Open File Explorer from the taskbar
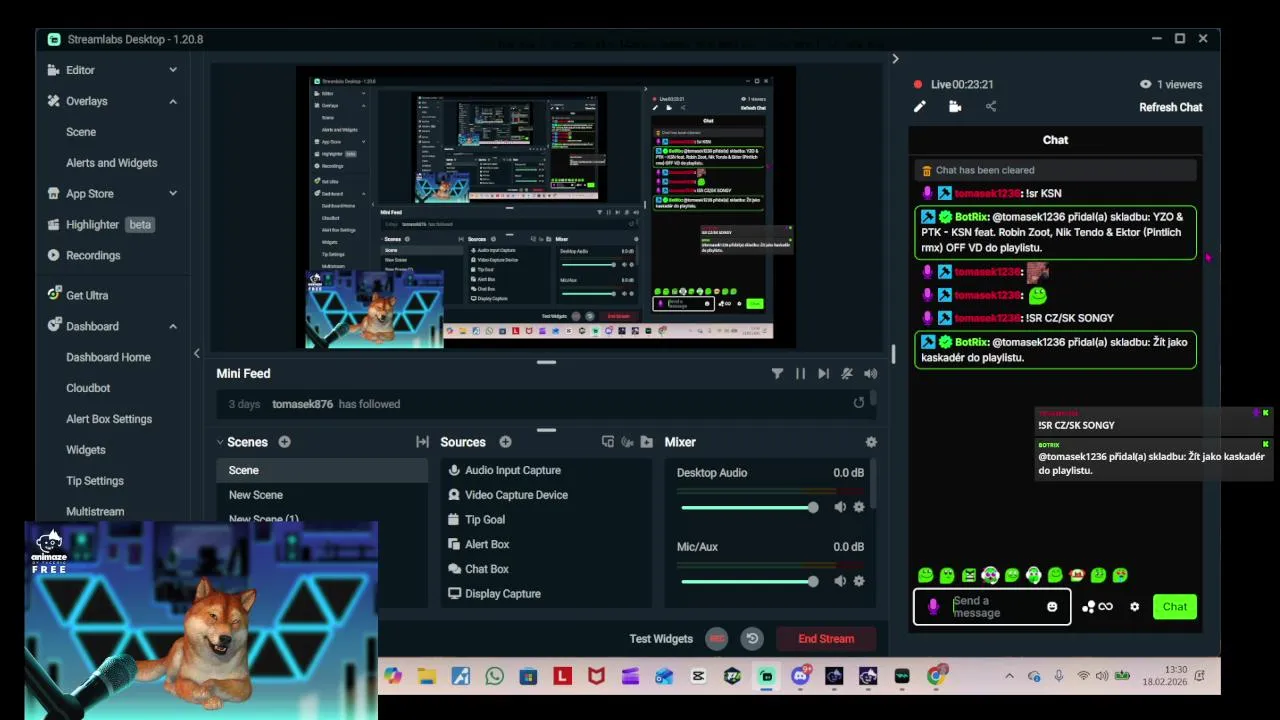The image size is (1280, 720). click(x=427, y=676)
